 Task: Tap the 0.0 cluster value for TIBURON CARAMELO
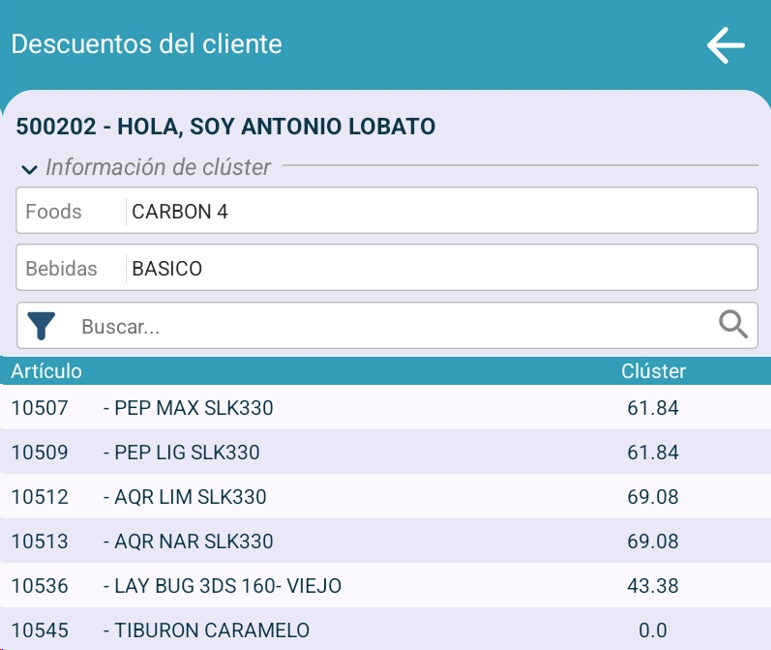pyautogui.click(x=652, y=630)
